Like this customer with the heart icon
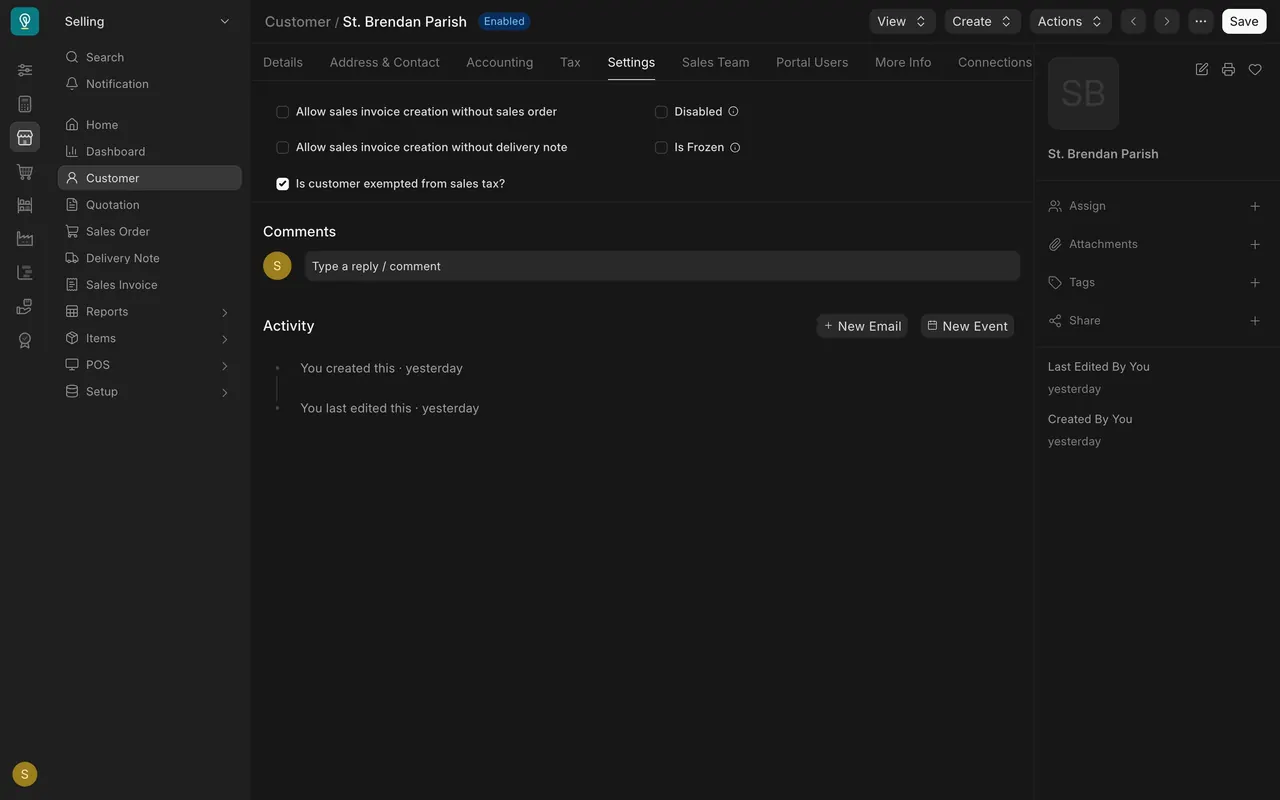 [1255, 69]
